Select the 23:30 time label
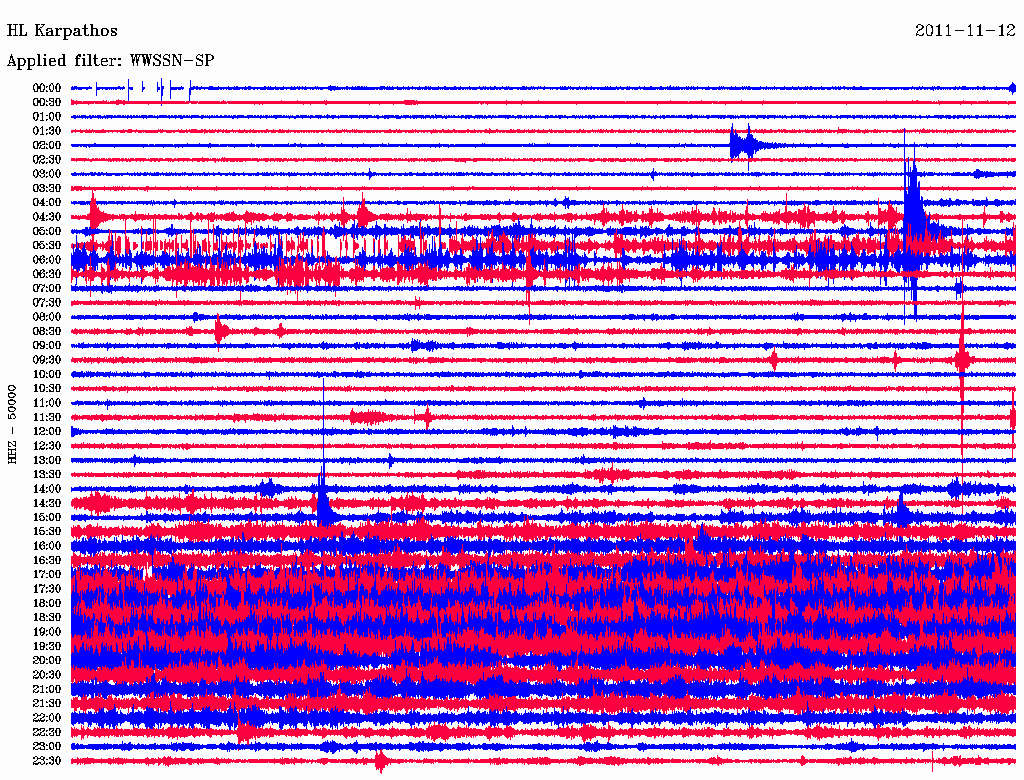This screenshot has height=780, width=1024. 47,761
